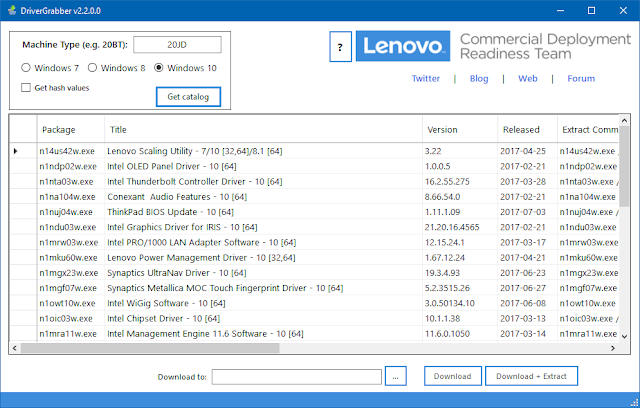Select the Windows 8 radio button
The image size is (640, 408).
tap(92, 68)
